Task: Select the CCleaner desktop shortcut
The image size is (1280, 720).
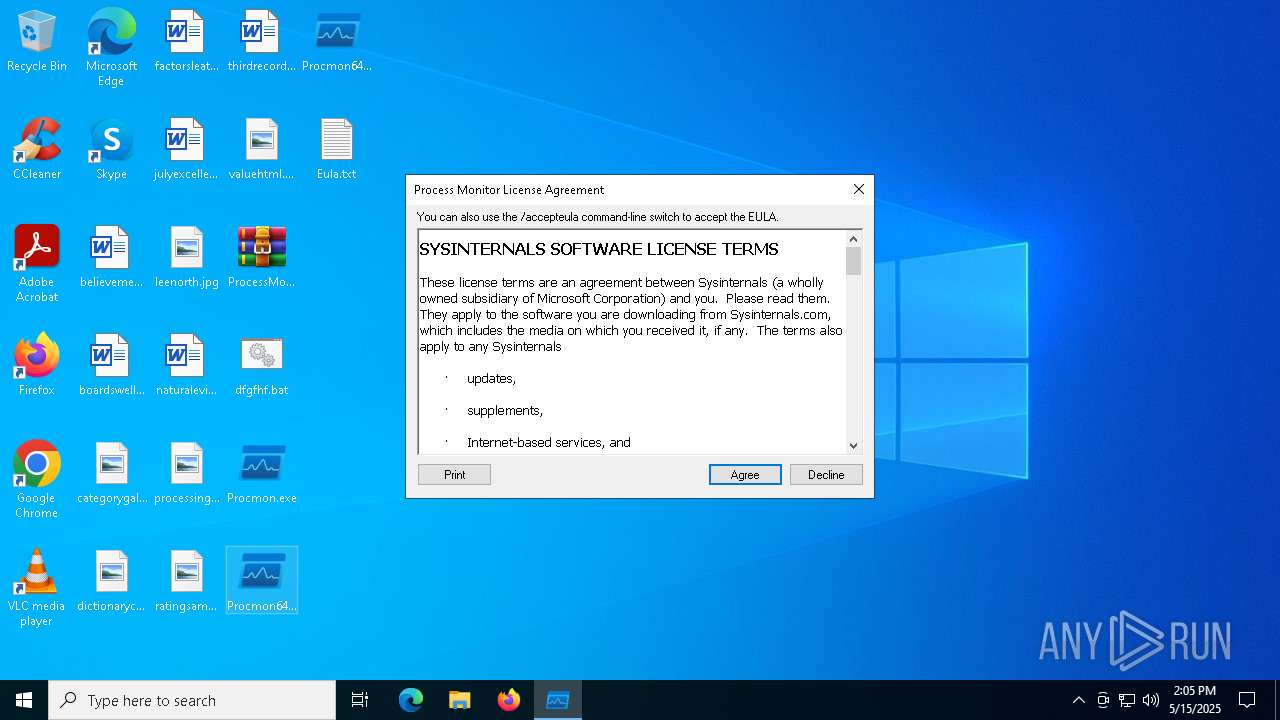Action: click(37, 150)
